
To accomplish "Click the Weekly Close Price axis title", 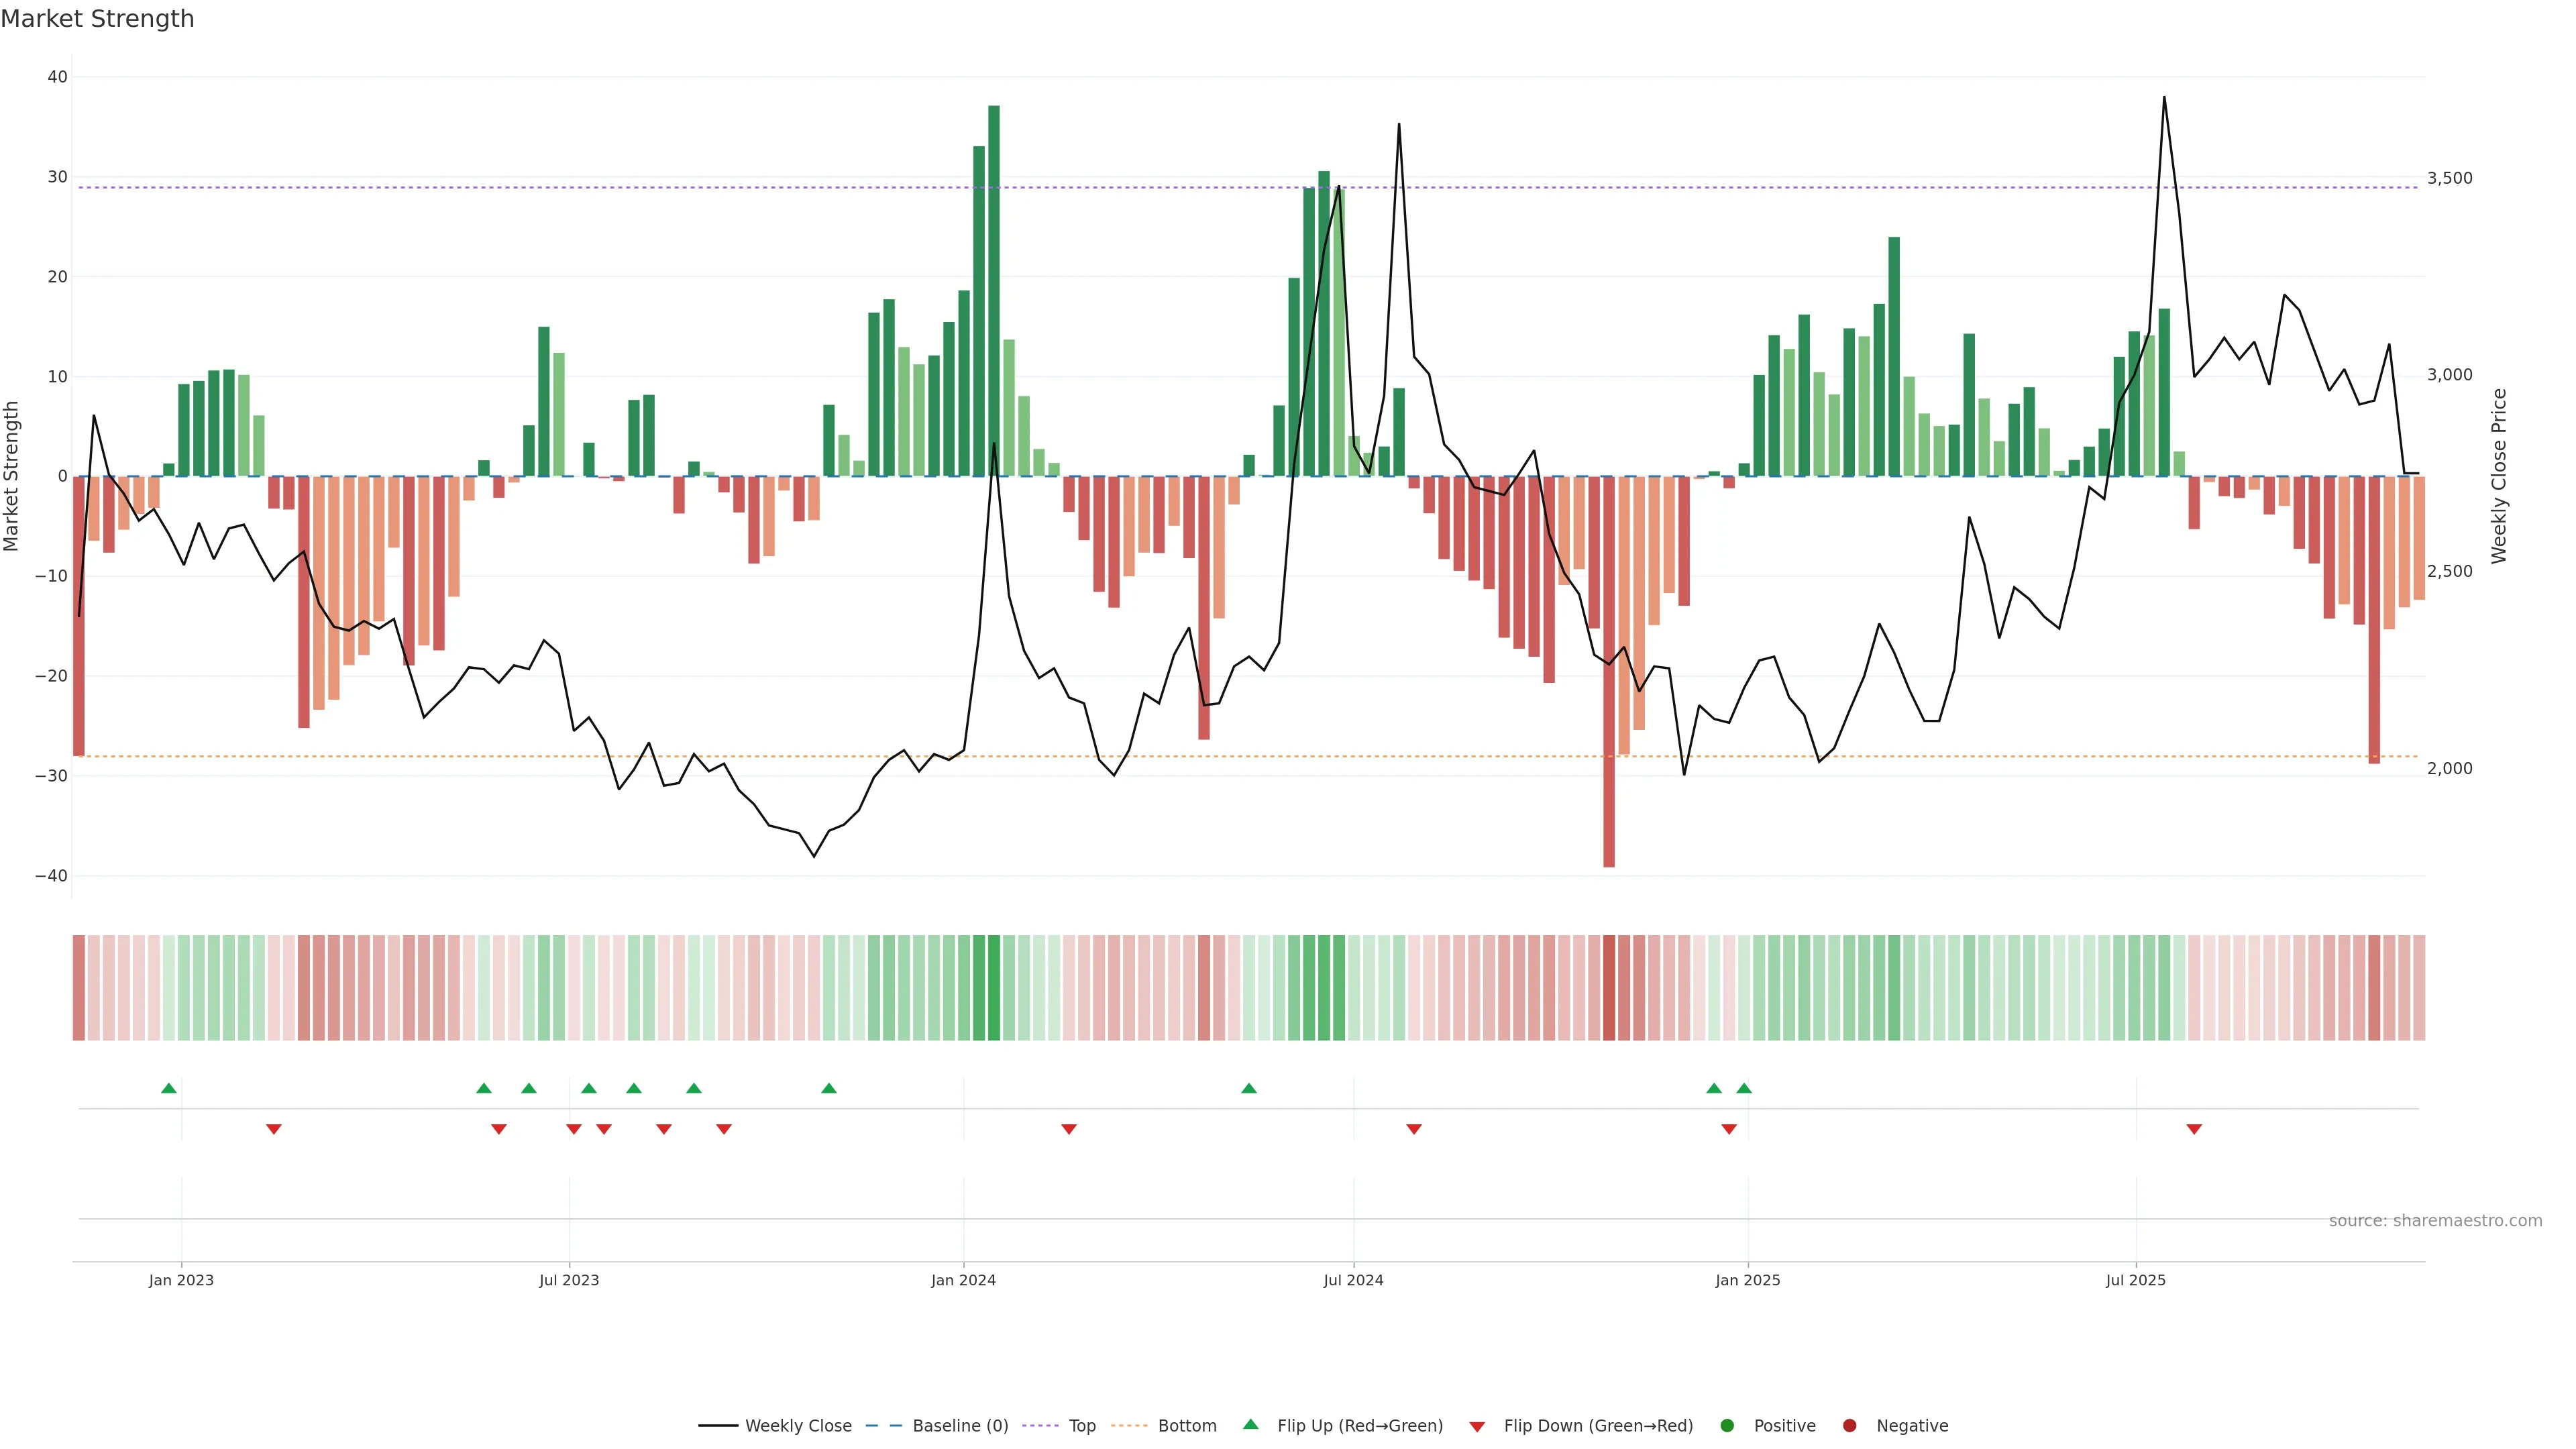I will coord(2499,476).
